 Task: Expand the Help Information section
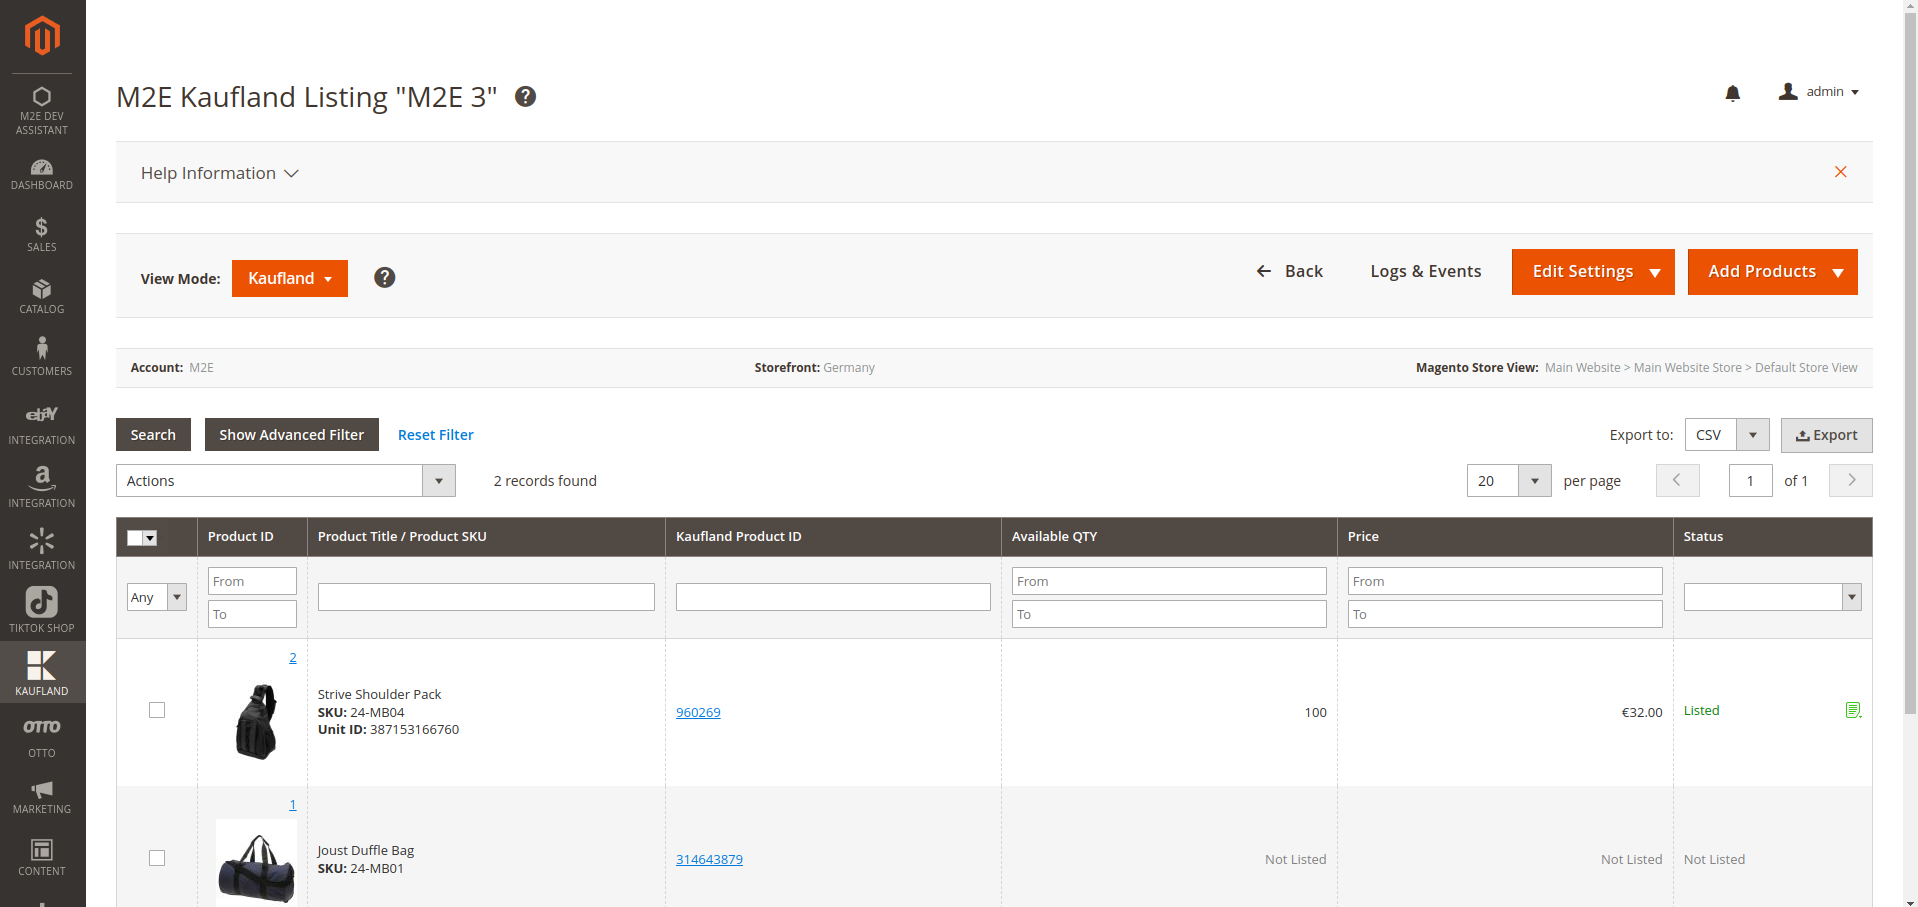219,173
